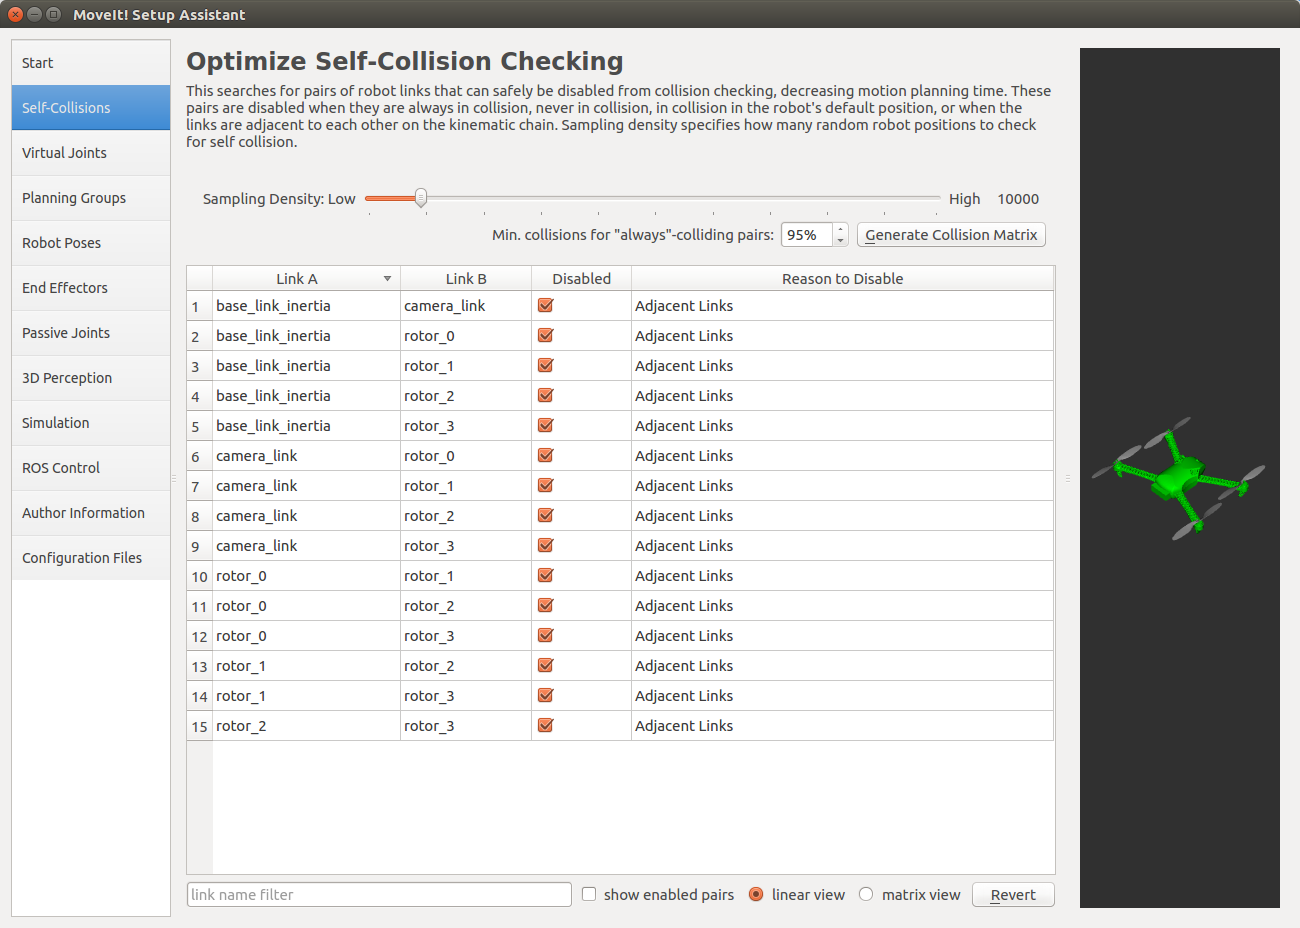Select Passive Joints in sidebar
The image size is (1300, 928).
tap(91, 333)
